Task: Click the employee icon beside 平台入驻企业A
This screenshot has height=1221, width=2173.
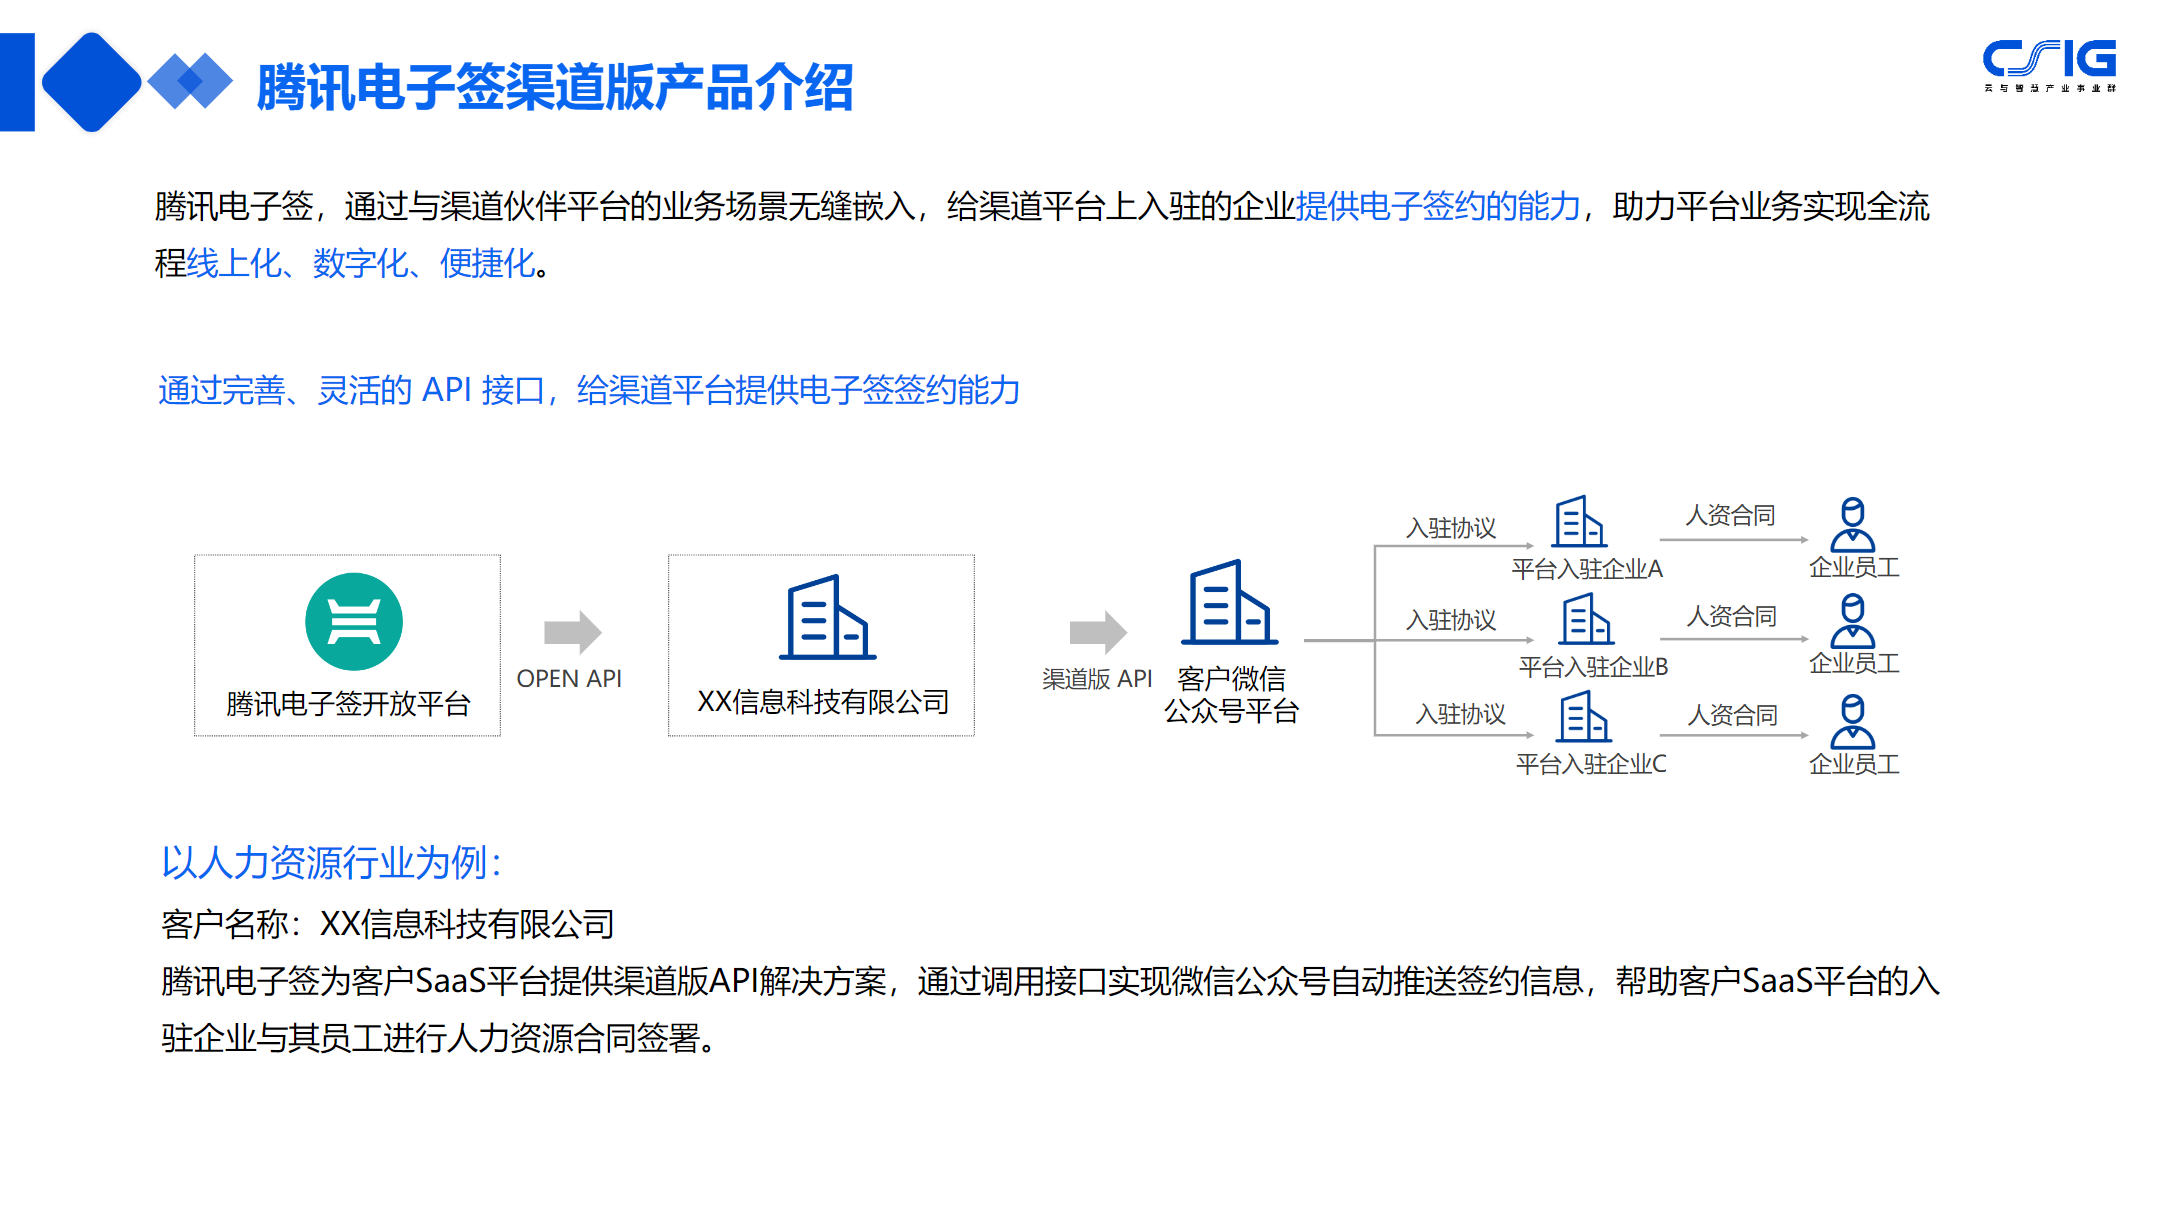Action: coord(1852,524)
